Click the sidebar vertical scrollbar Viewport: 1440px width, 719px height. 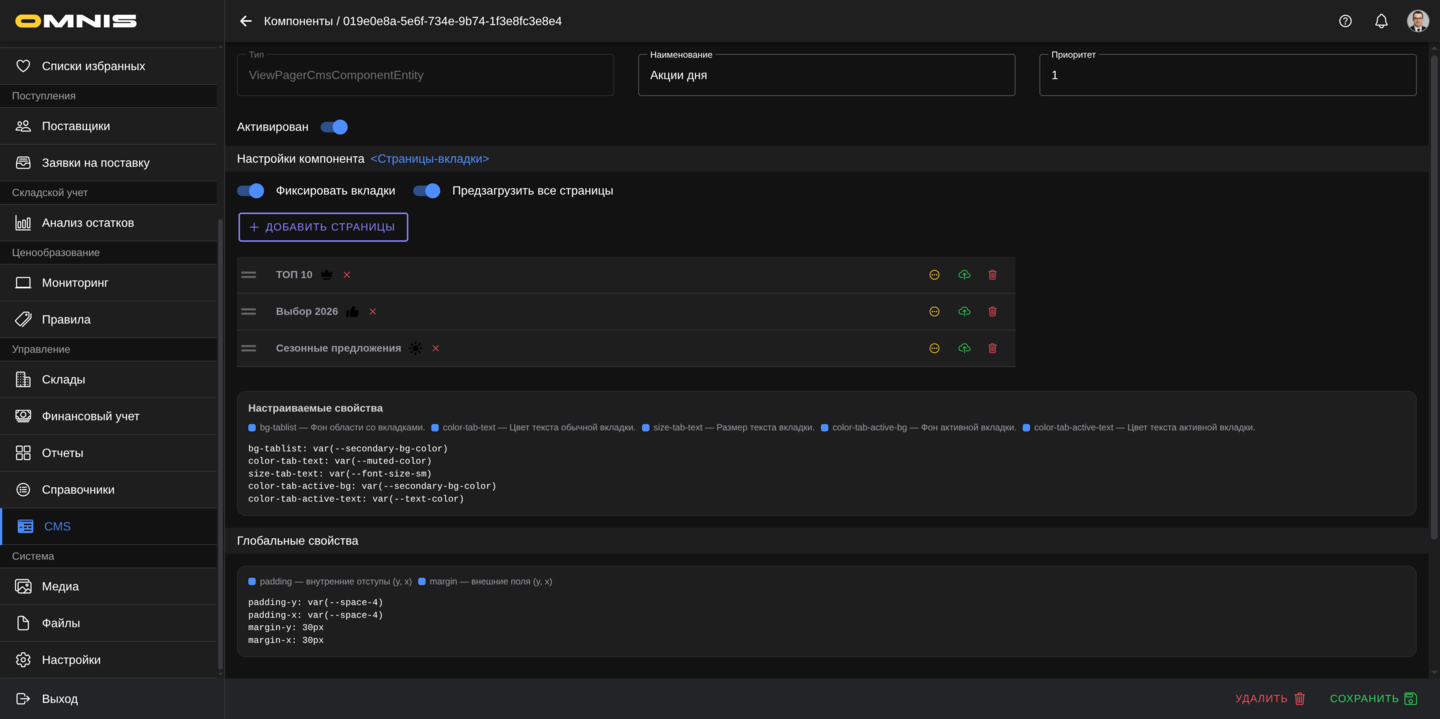point(220,445)
